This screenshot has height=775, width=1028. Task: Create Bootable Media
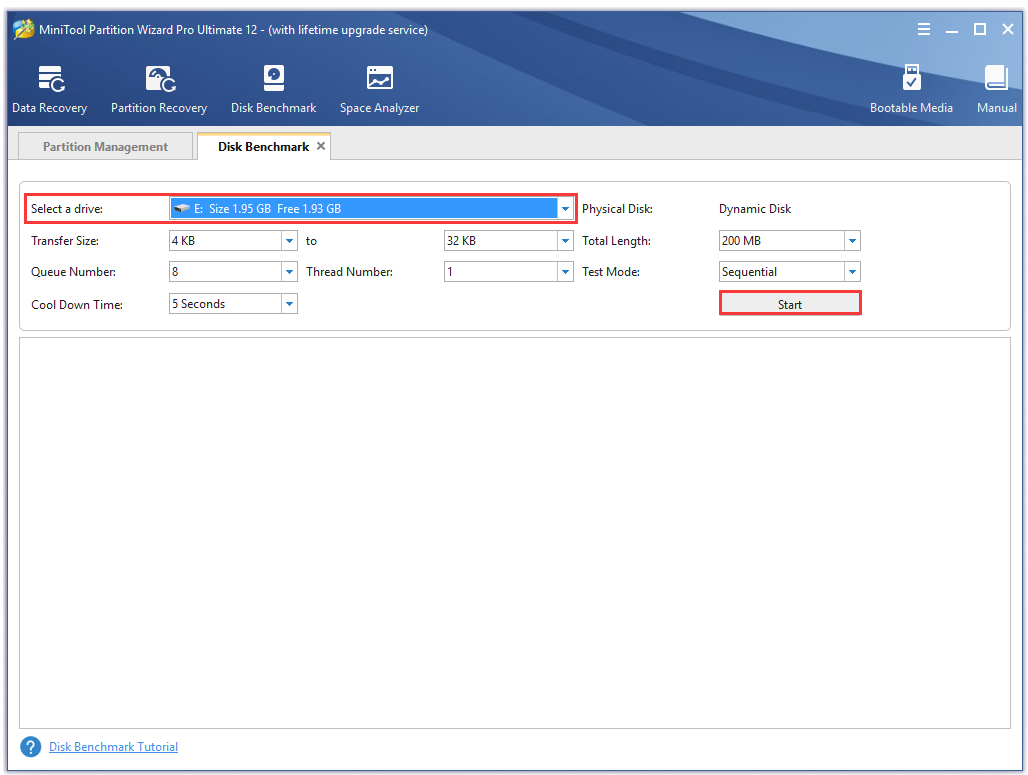(911, 88)
